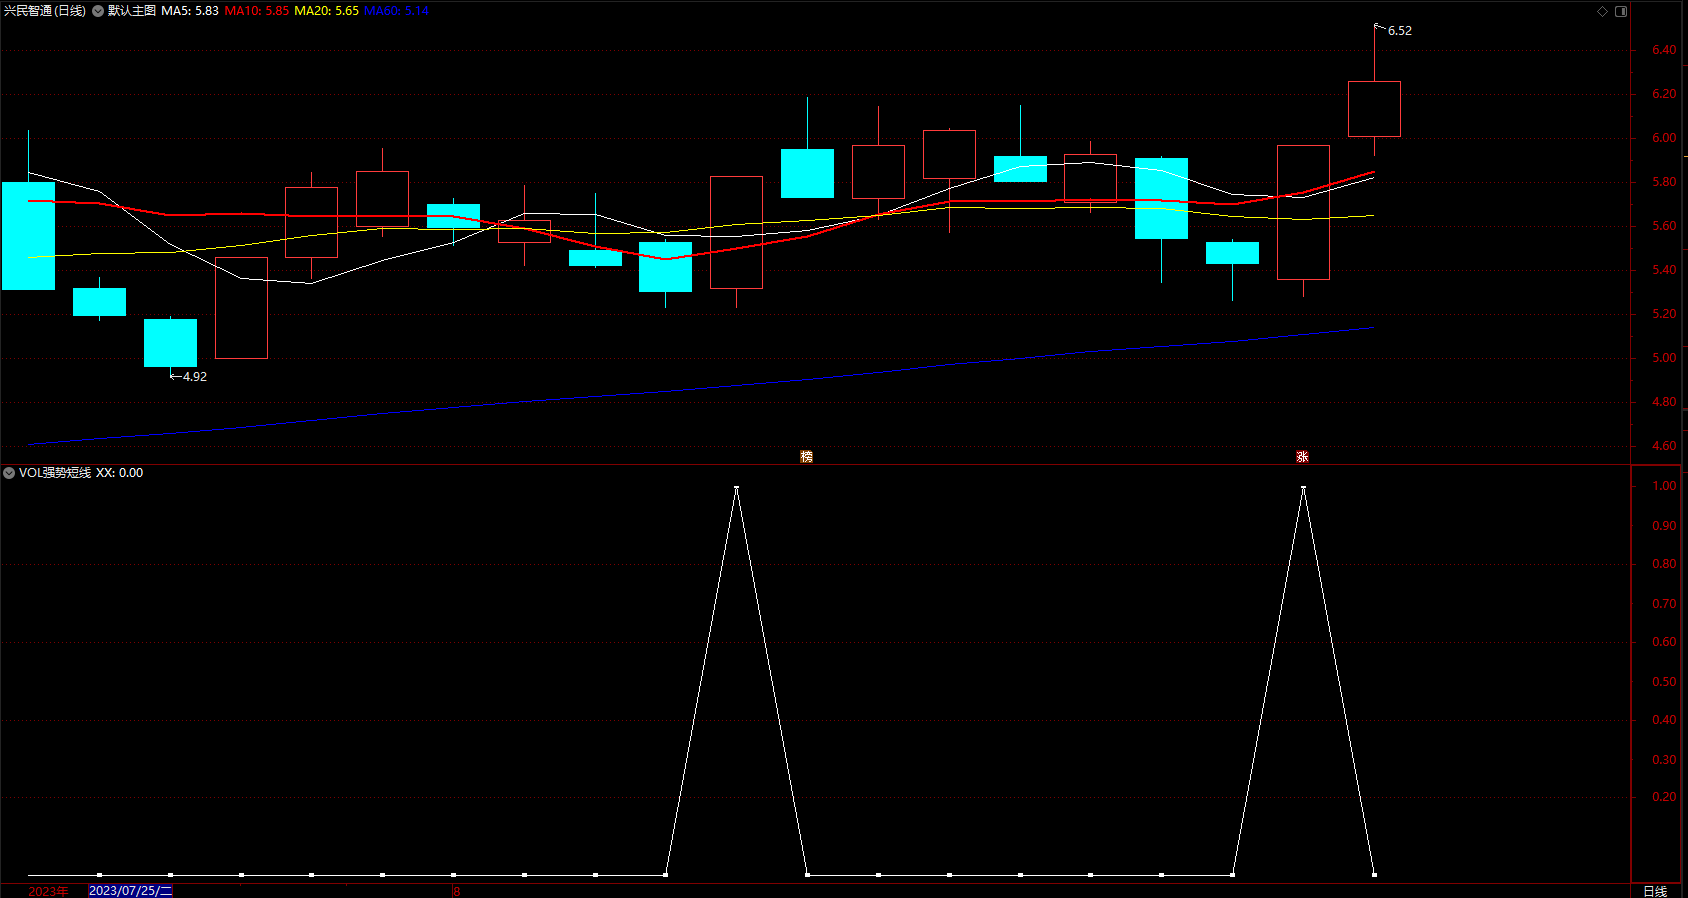
Task: Click the first indicator peak at 1.00
Action: pyautogui.click(x=736, y=488)
